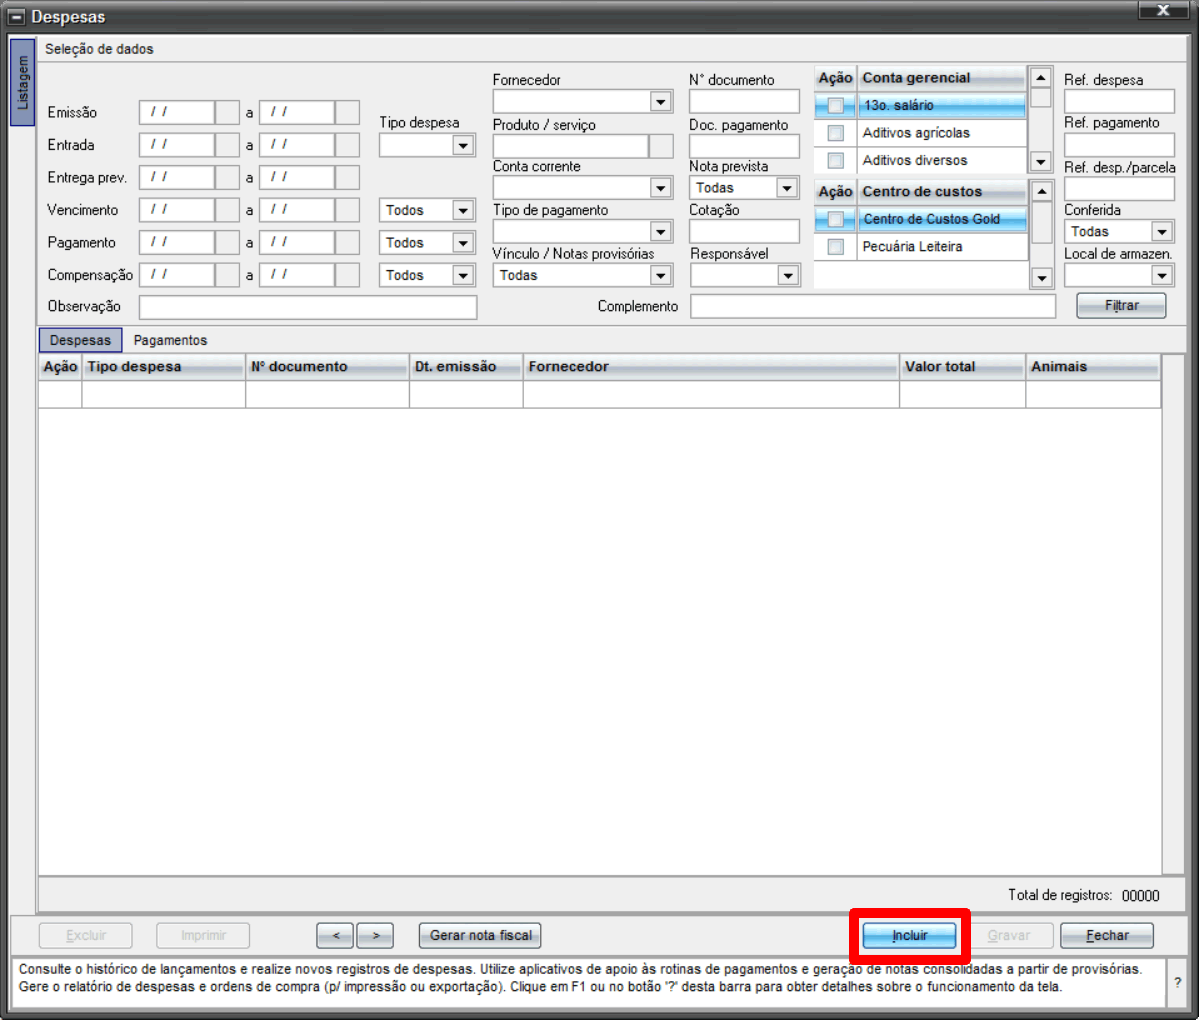Go to previous record with '<' button
1199x1020 pixels.
tap(335, 936)
